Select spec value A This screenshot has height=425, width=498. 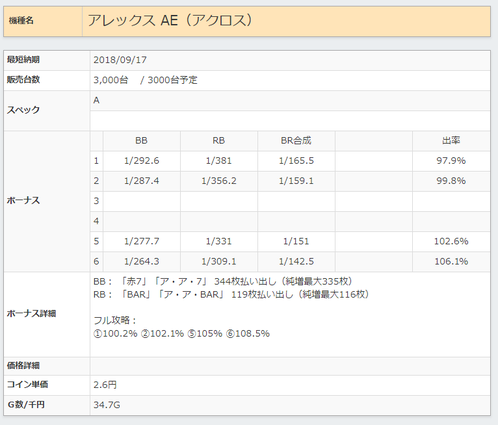[96, 100]
